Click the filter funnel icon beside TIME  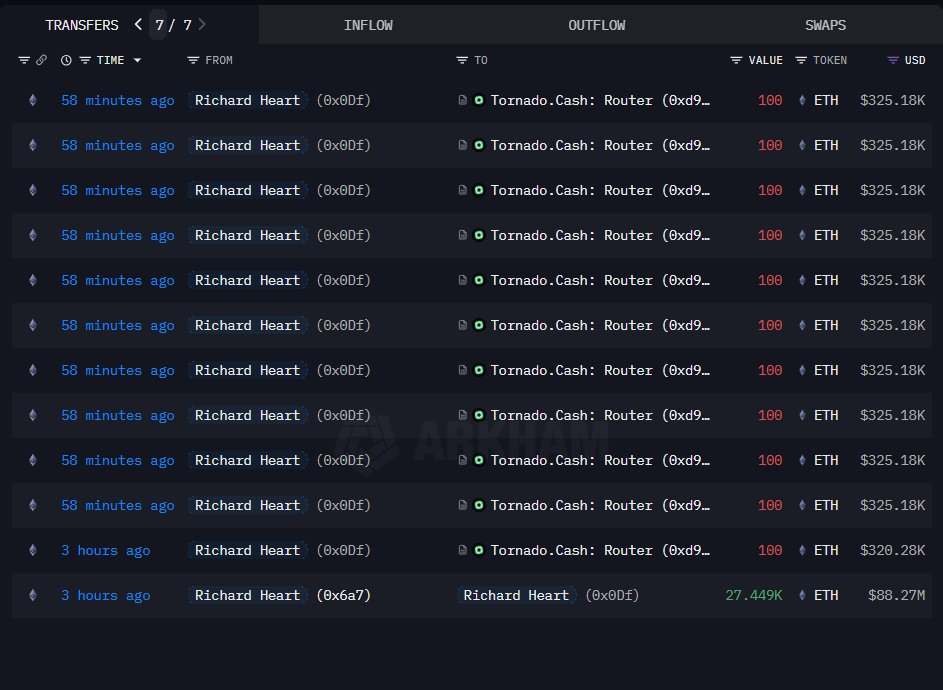coord(83,60)
